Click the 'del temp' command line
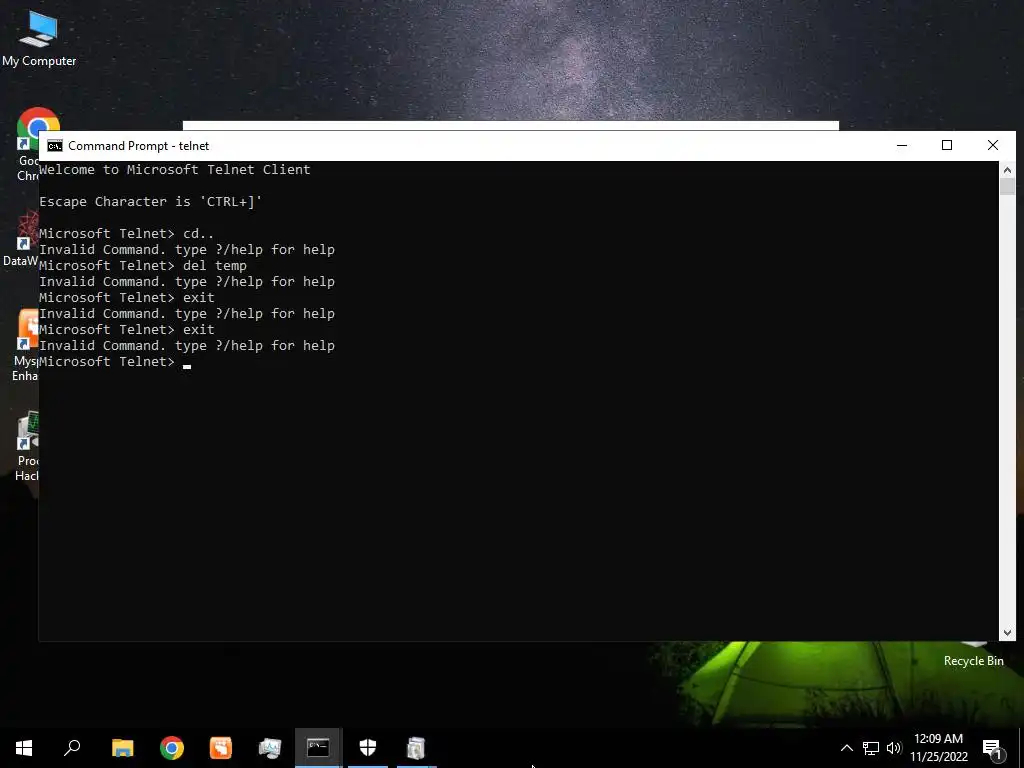 point(142,266)
